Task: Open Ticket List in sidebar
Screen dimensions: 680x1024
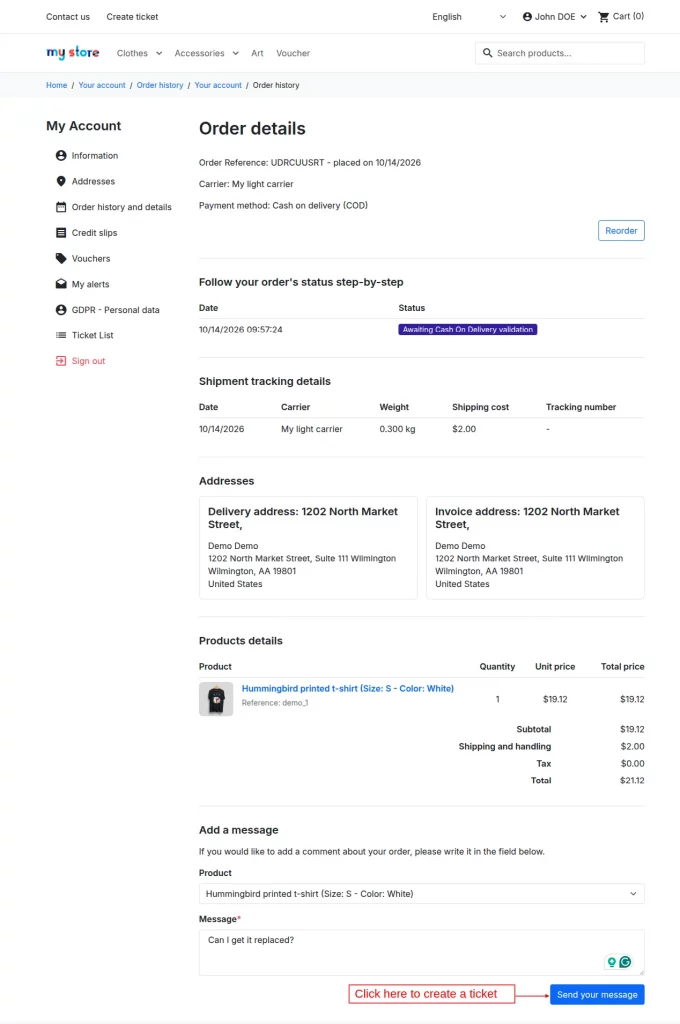Action: [93, 335]
